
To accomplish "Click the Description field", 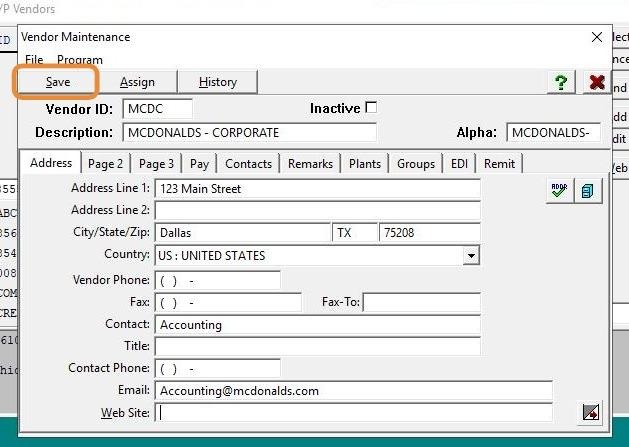I will pos(250,133).
